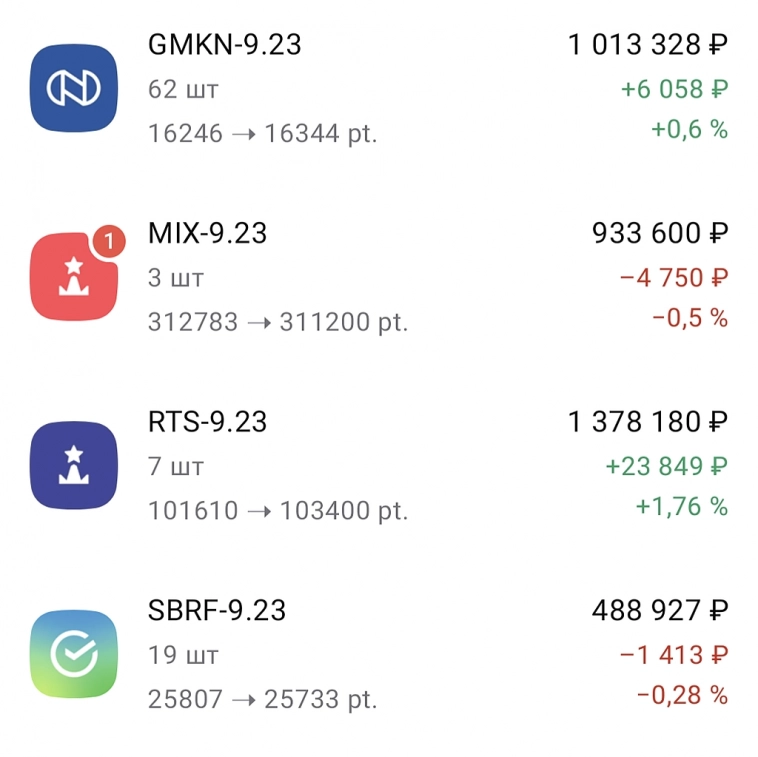Open the GMKN-9.23 futures position
Screen dimensions: 758x757
(224, 45)
